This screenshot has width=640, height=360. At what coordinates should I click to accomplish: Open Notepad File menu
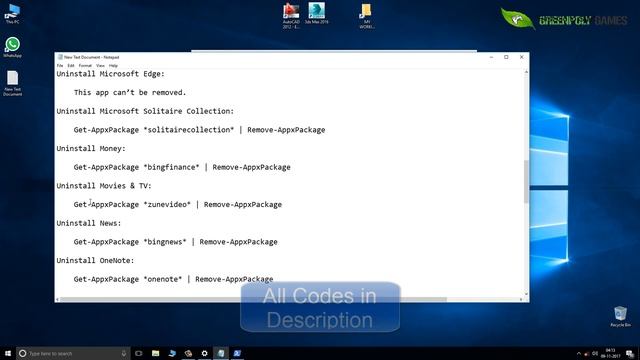(x=60, y=66)
